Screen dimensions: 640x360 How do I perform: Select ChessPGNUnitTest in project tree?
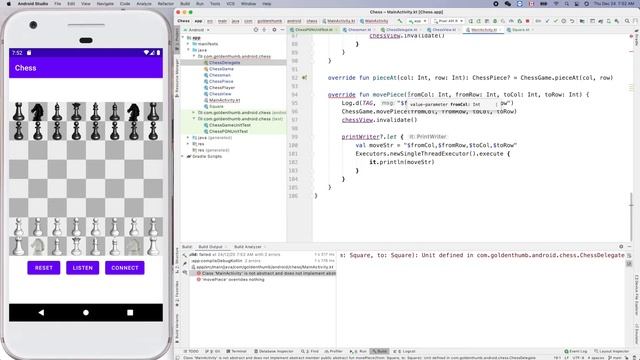(x=228, y=131)
